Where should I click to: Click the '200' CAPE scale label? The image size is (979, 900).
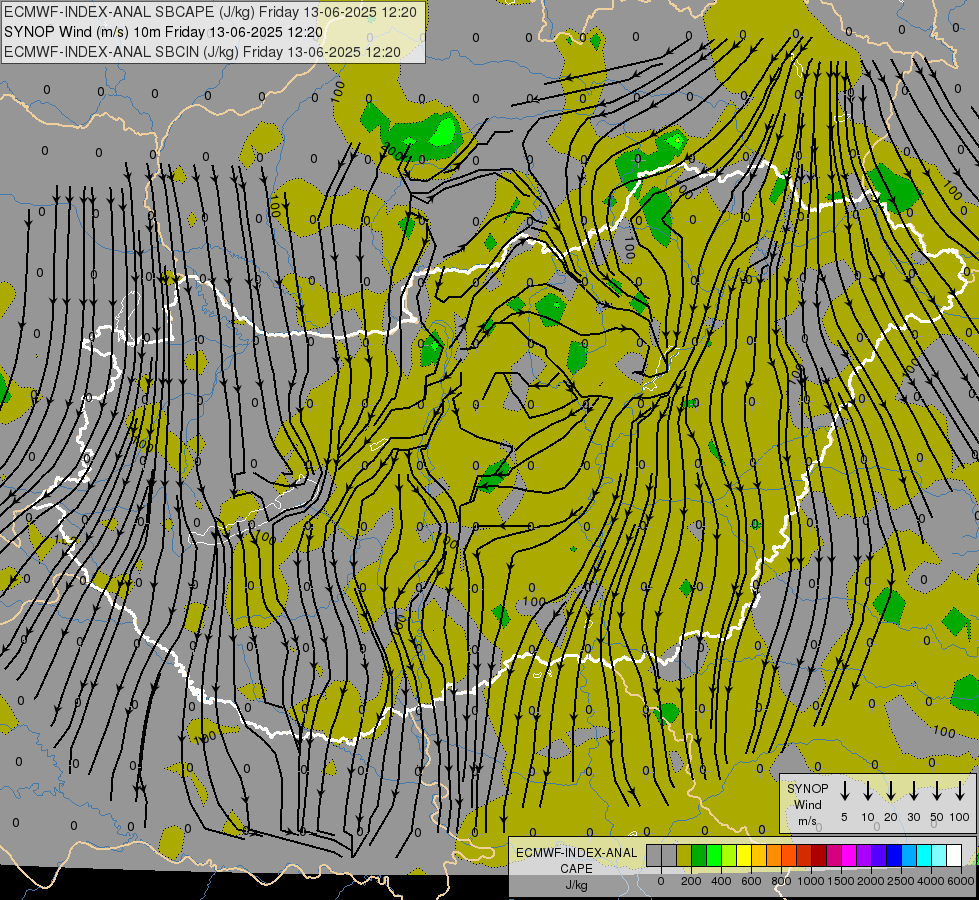[691, 881]
